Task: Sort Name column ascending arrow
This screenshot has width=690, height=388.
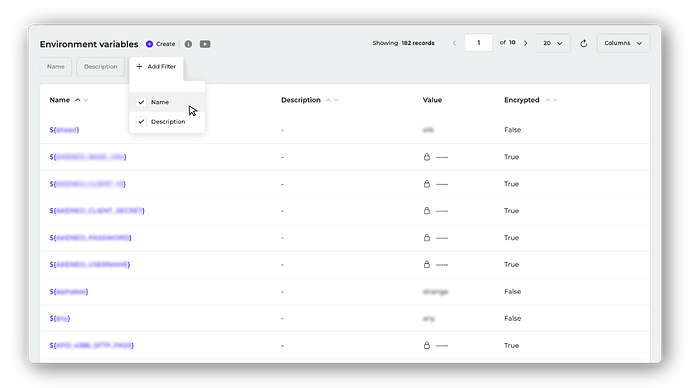Action: click(x=78, y=100)
